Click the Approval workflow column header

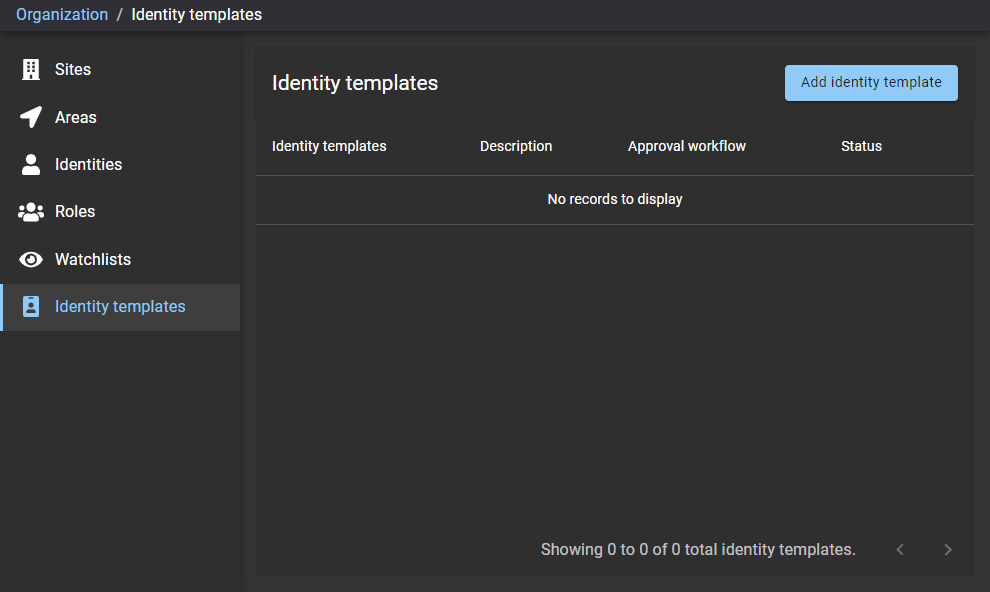[x=687, y=146]
